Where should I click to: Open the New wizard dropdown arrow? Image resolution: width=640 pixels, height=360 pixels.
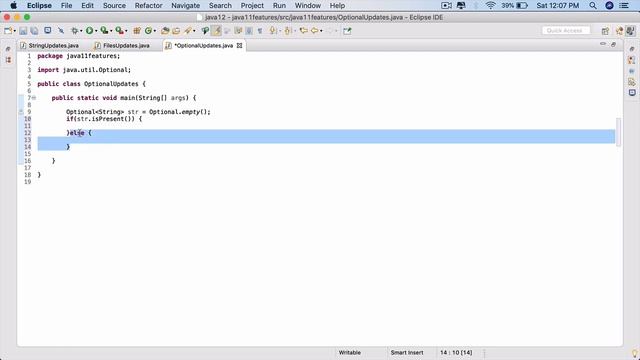[x=15, y=31]
